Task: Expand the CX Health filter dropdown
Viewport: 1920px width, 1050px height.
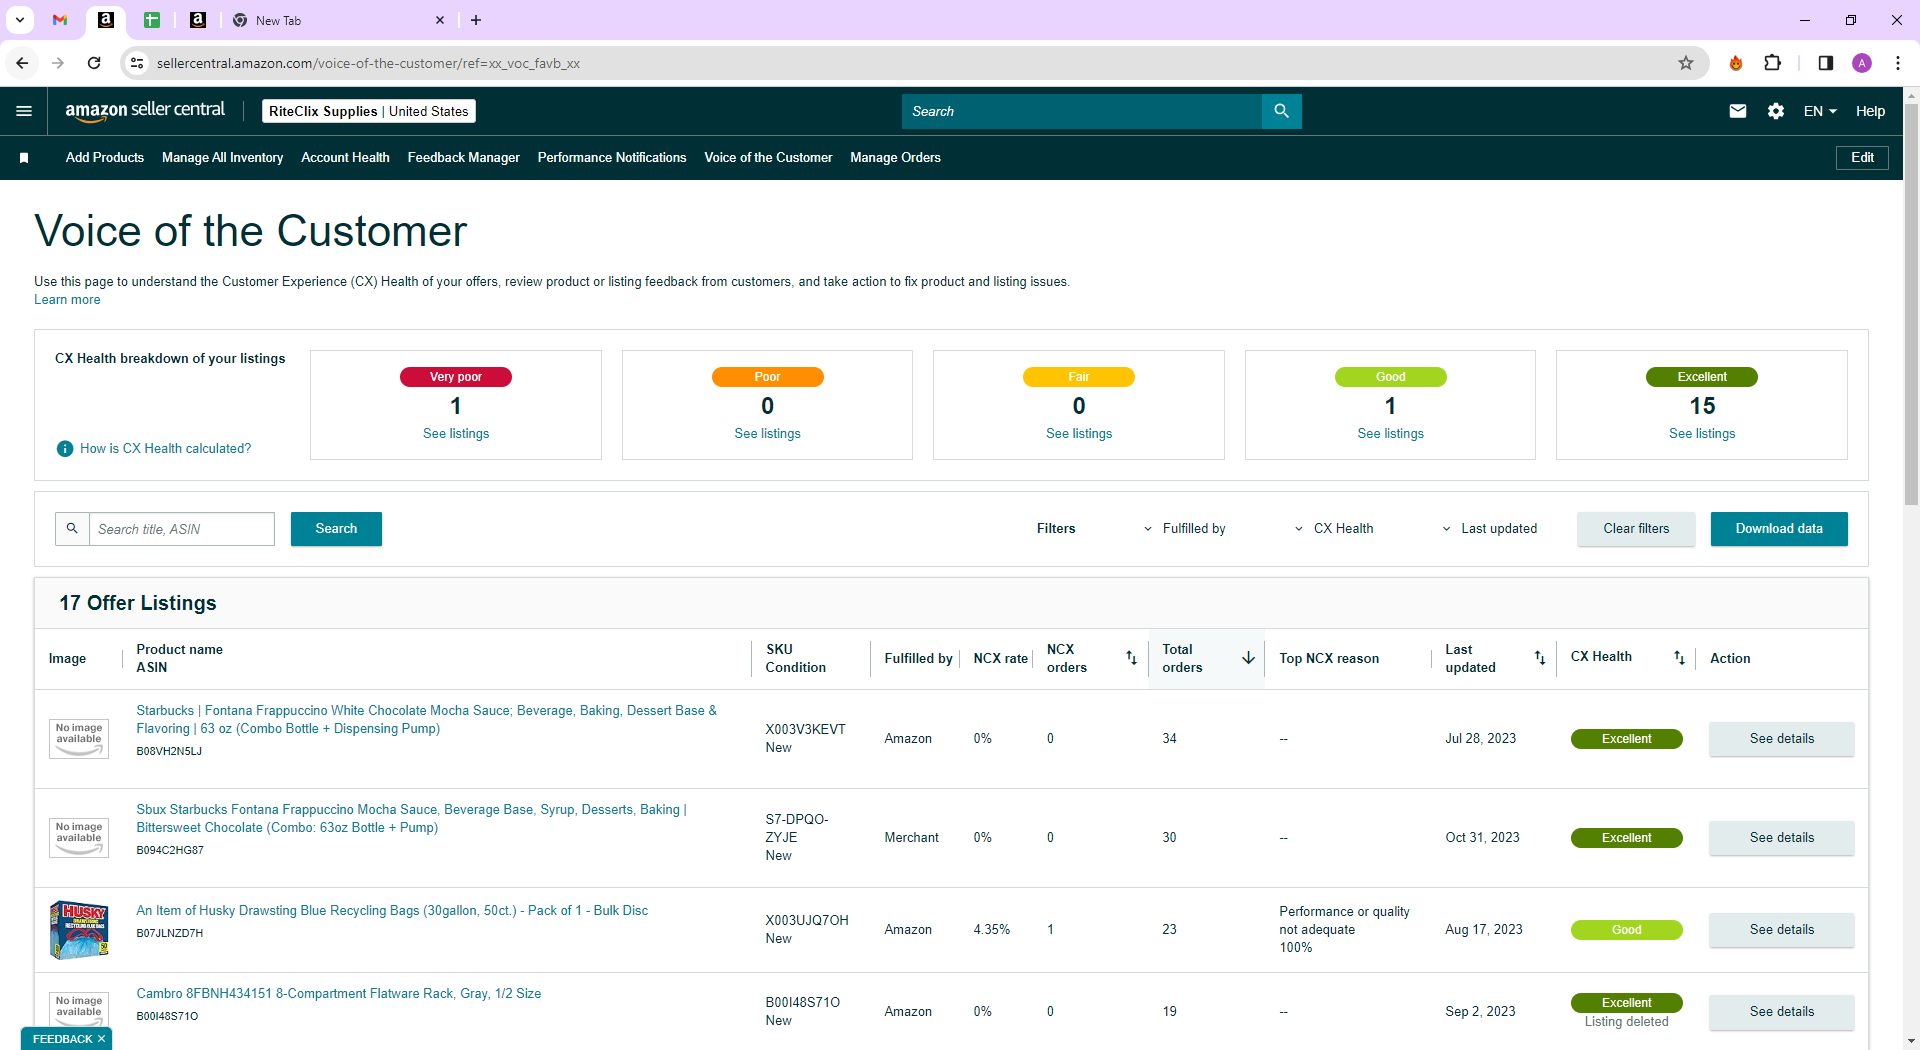Action: pyautogui.click(x=1334, y=529)
